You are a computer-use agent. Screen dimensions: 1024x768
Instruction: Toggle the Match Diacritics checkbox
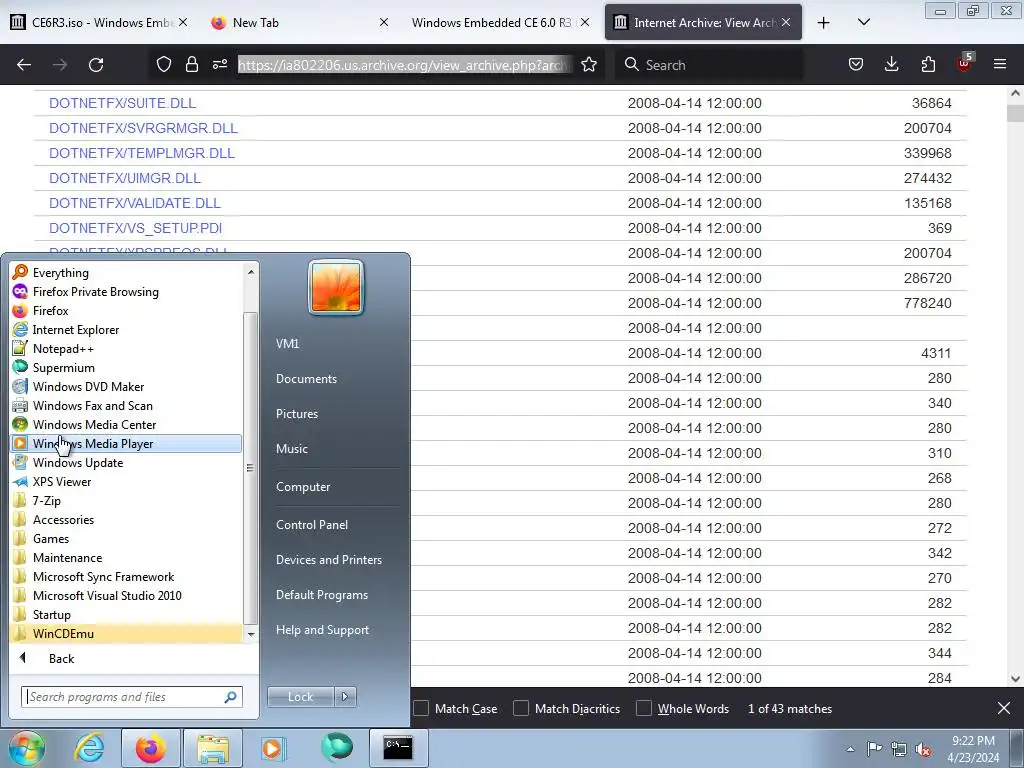coord(520,708)
